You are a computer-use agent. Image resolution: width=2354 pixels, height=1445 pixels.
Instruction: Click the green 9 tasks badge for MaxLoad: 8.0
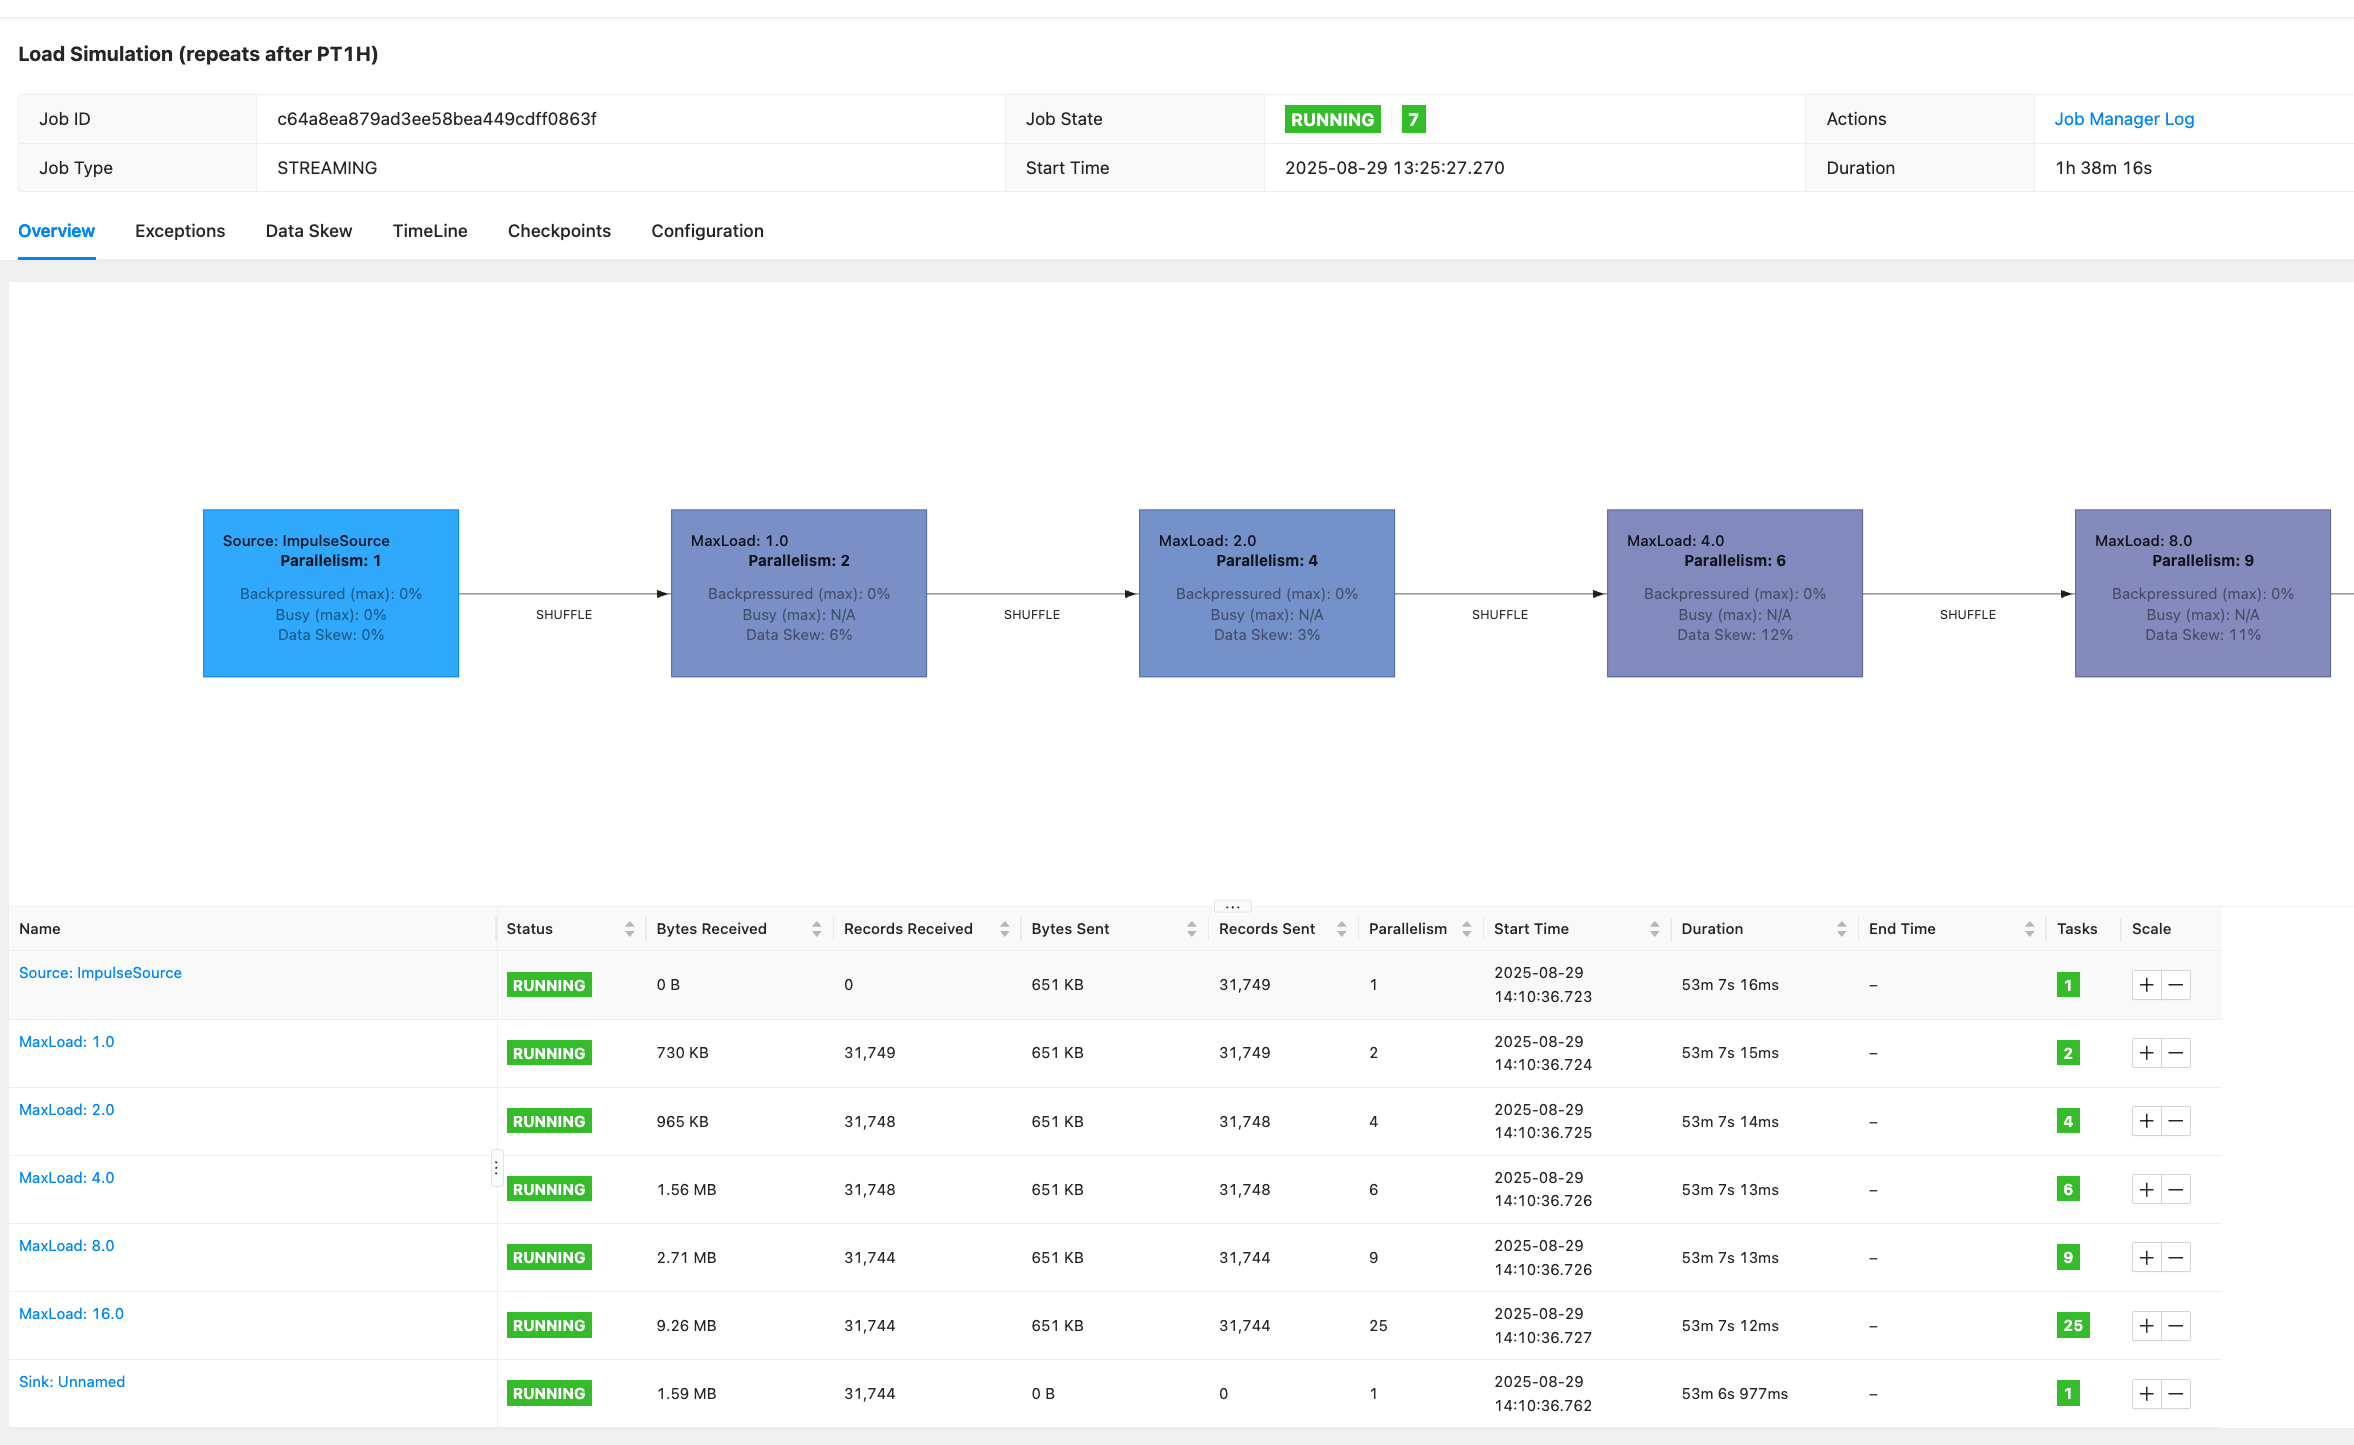point(2068,1257)
